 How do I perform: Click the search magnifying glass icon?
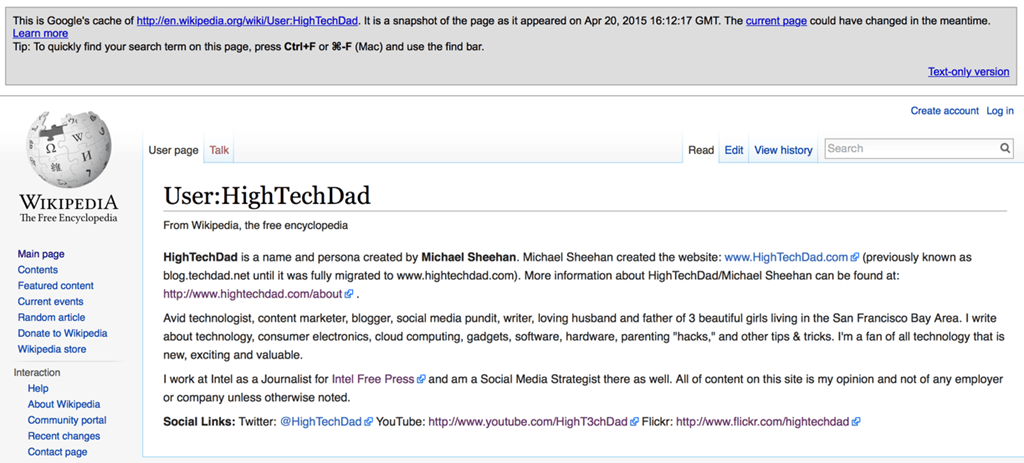[1004, 148]
